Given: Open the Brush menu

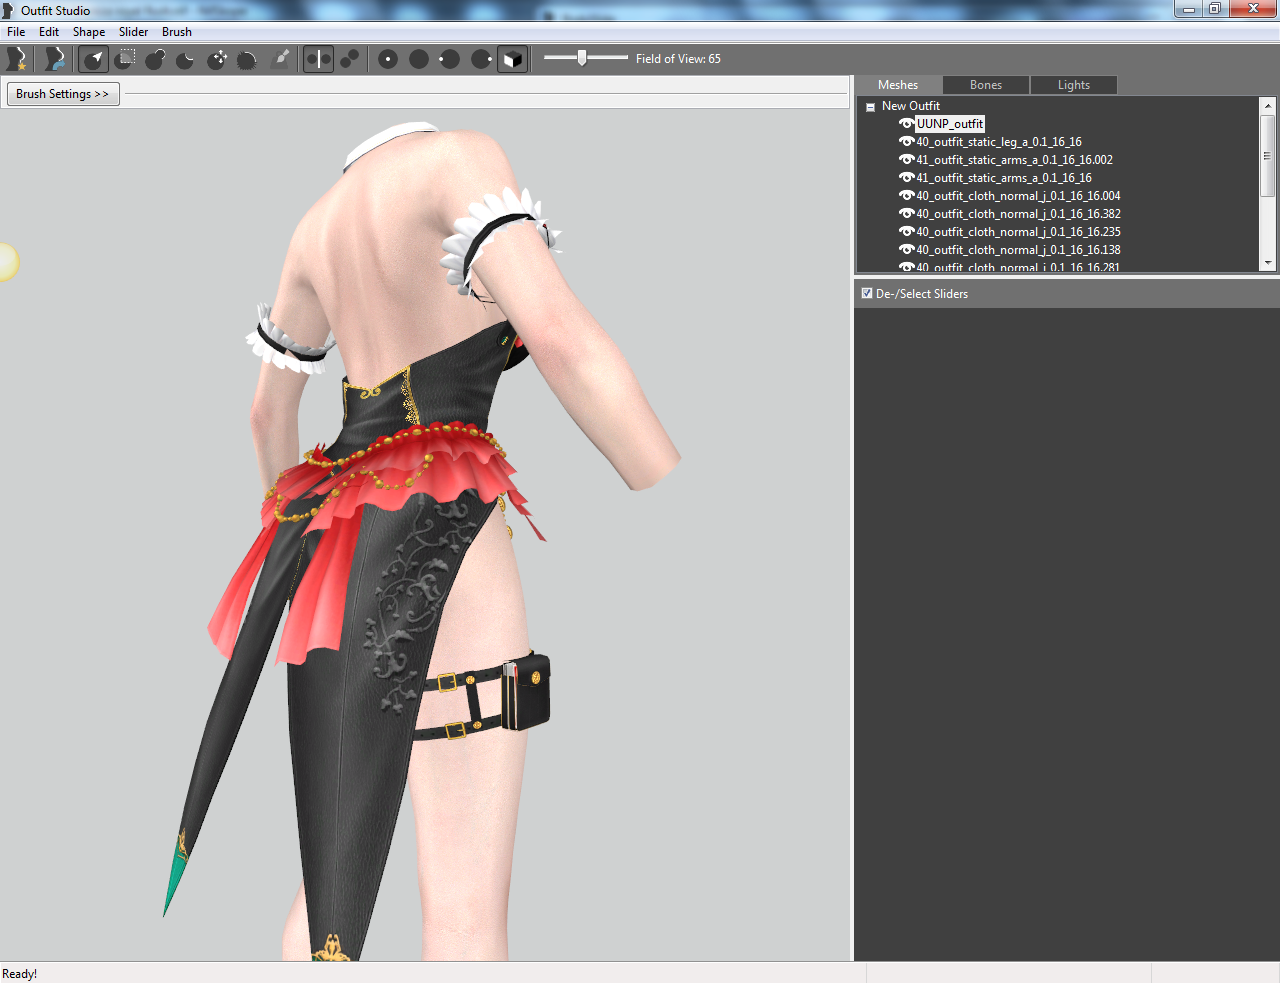Looking at the screenshot, I should click(x=177, y=32).
